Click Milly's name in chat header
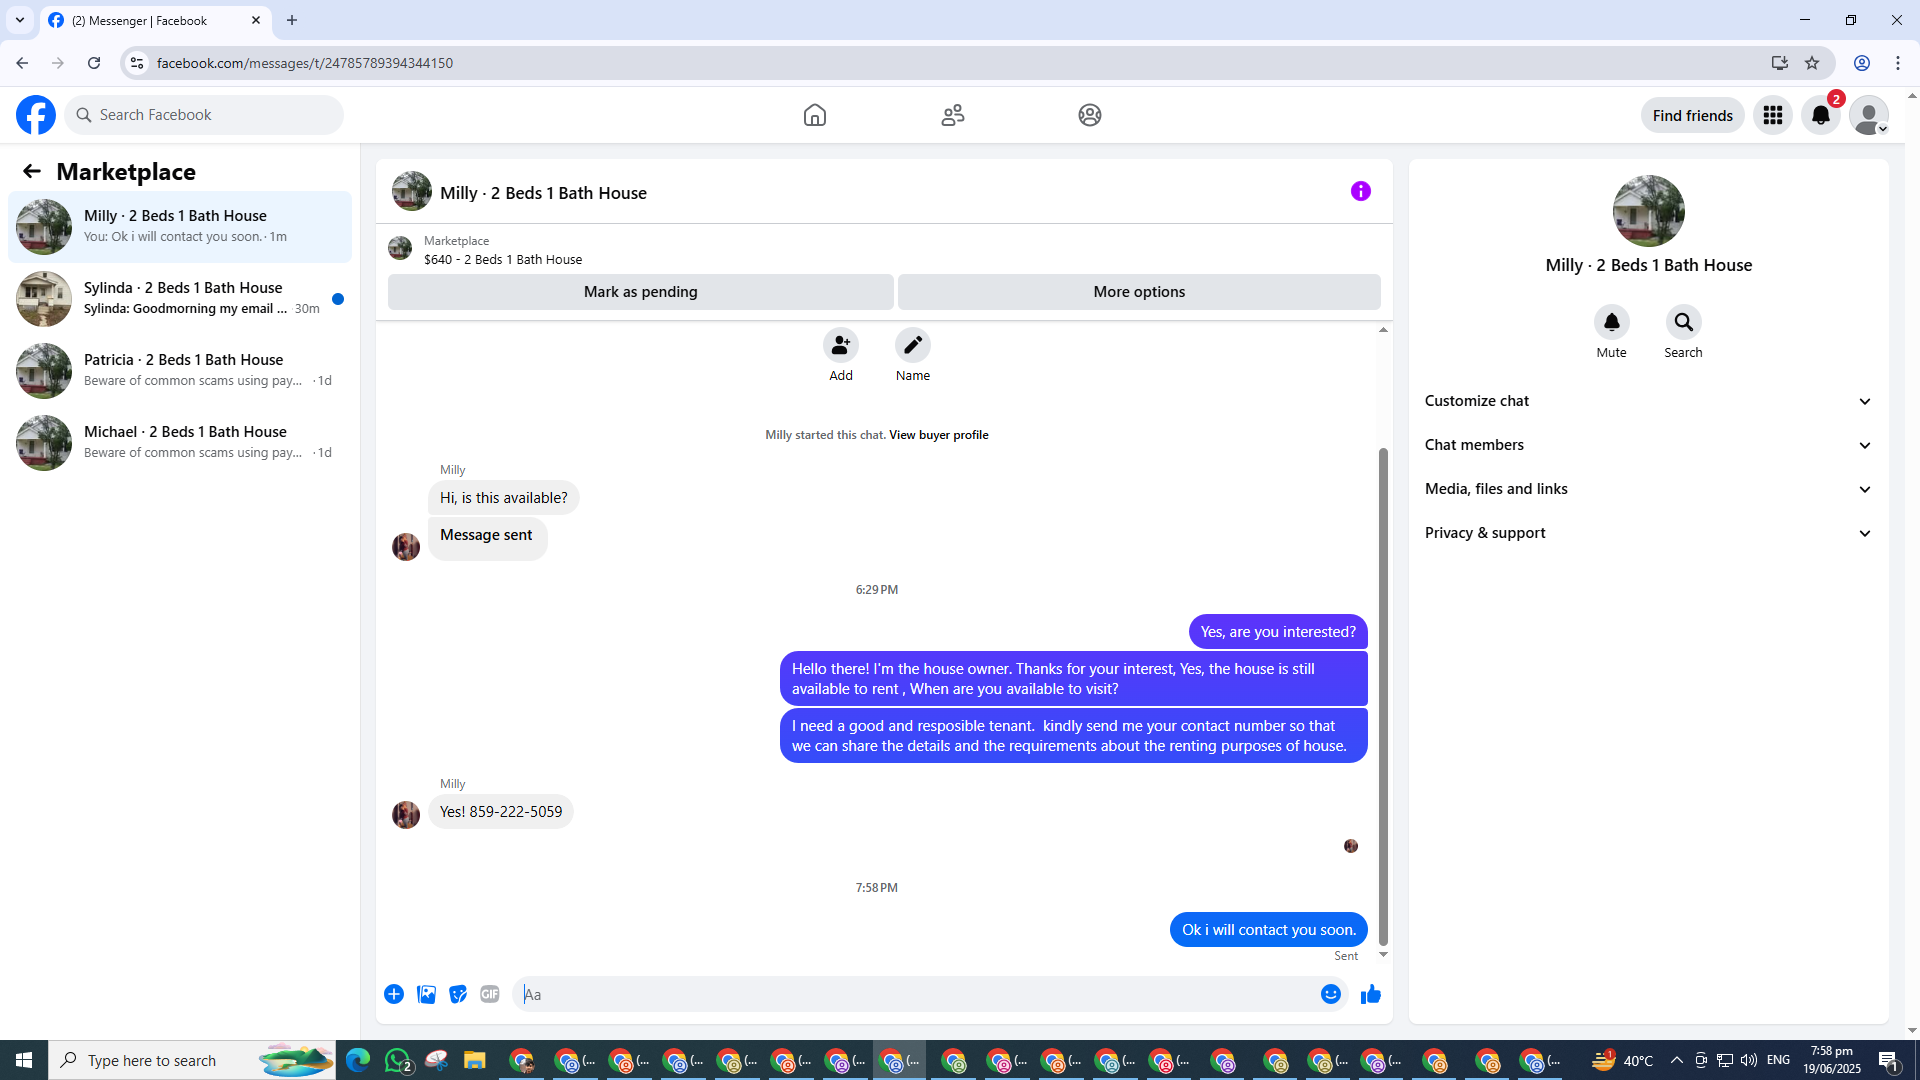 click(543, 193)
